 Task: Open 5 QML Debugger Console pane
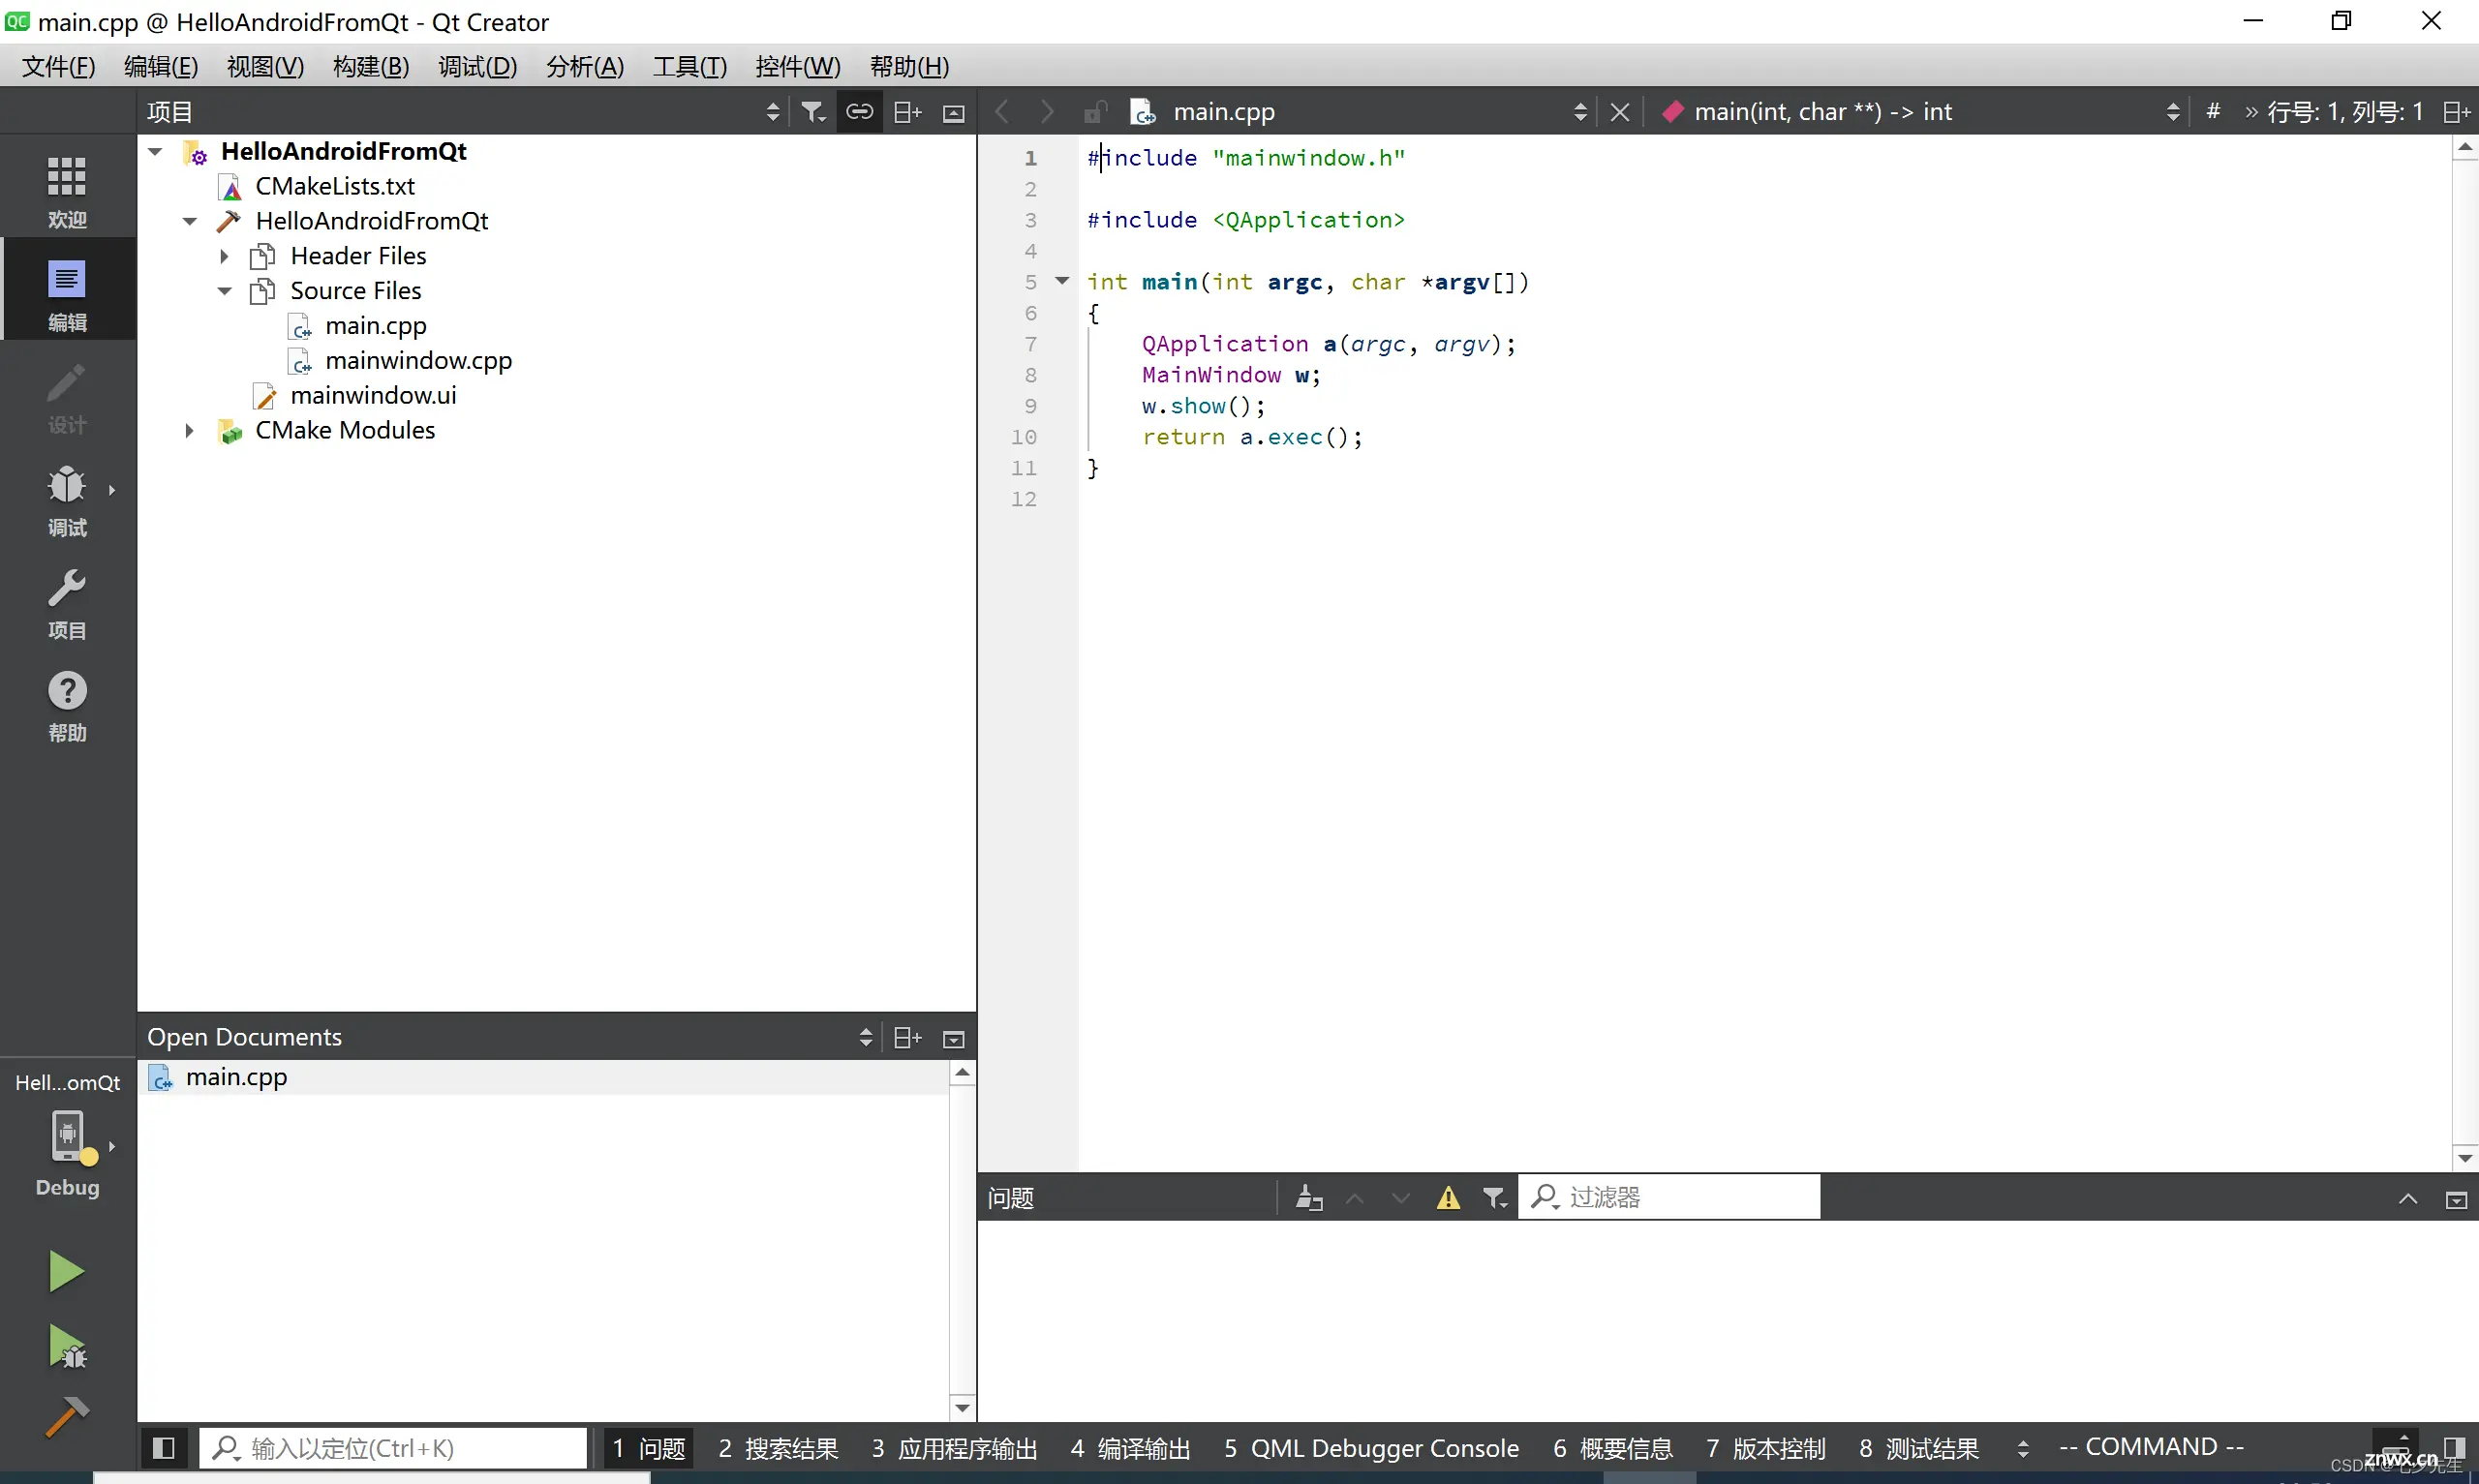1371,1448
